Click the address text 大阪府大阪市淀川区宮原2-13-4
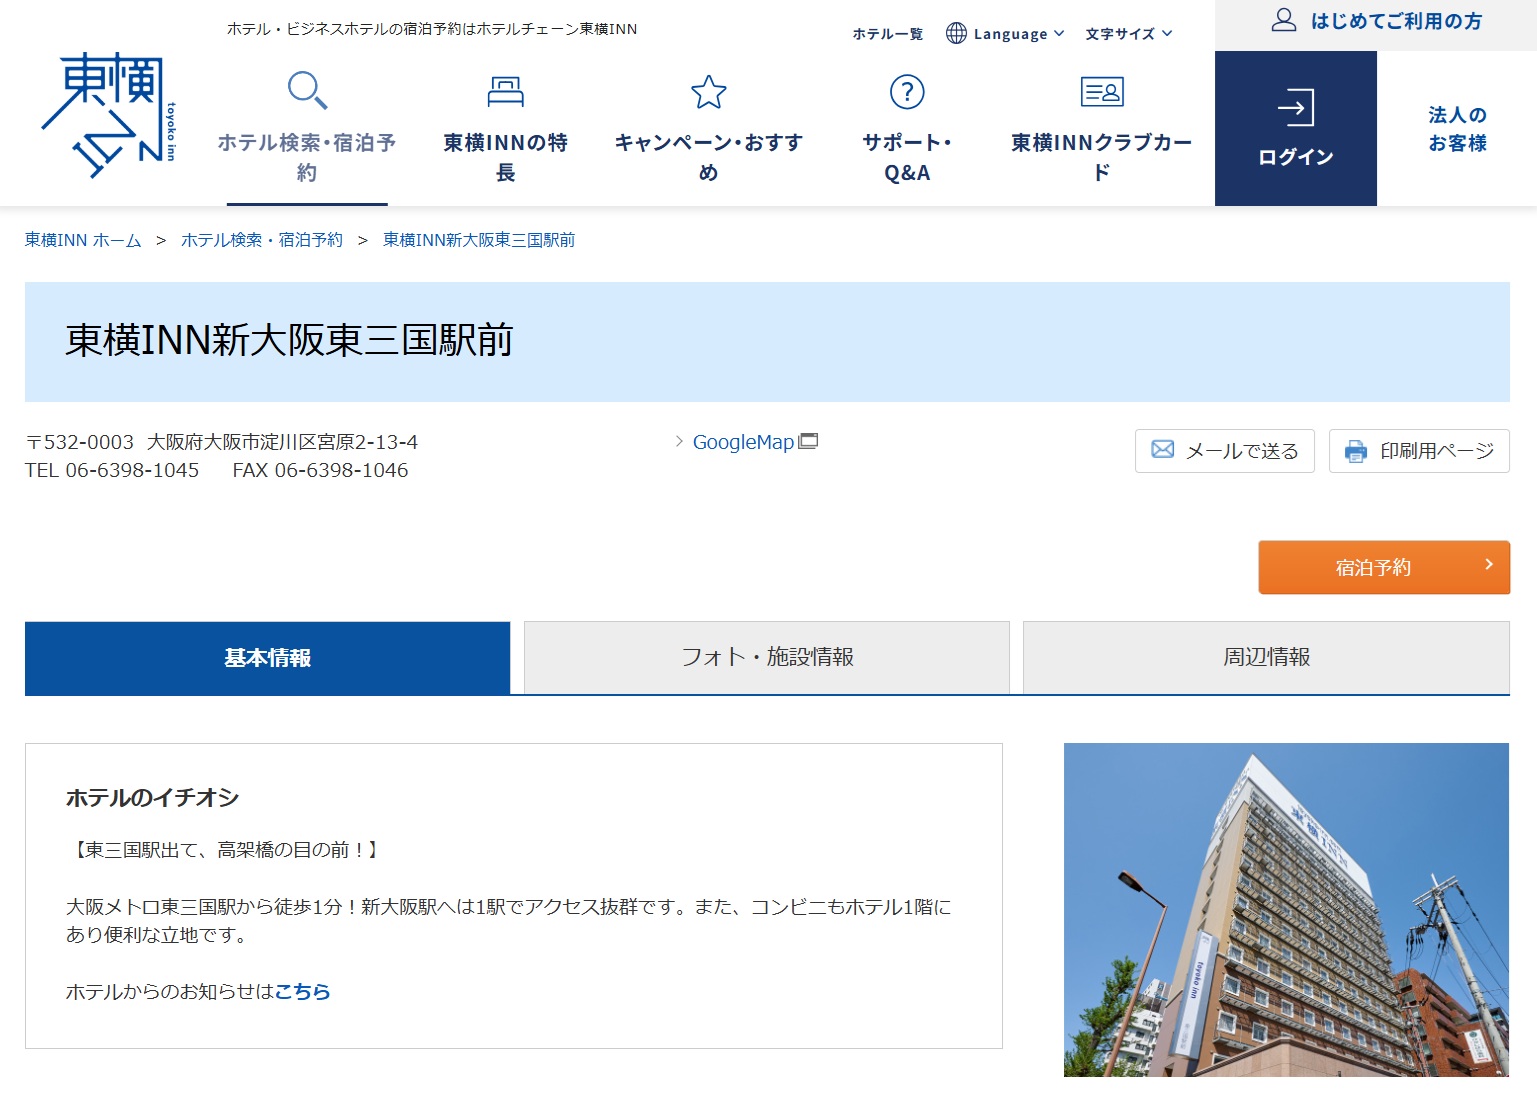This screenshot has width=1537, height=1096. click(x=282, y=442)
